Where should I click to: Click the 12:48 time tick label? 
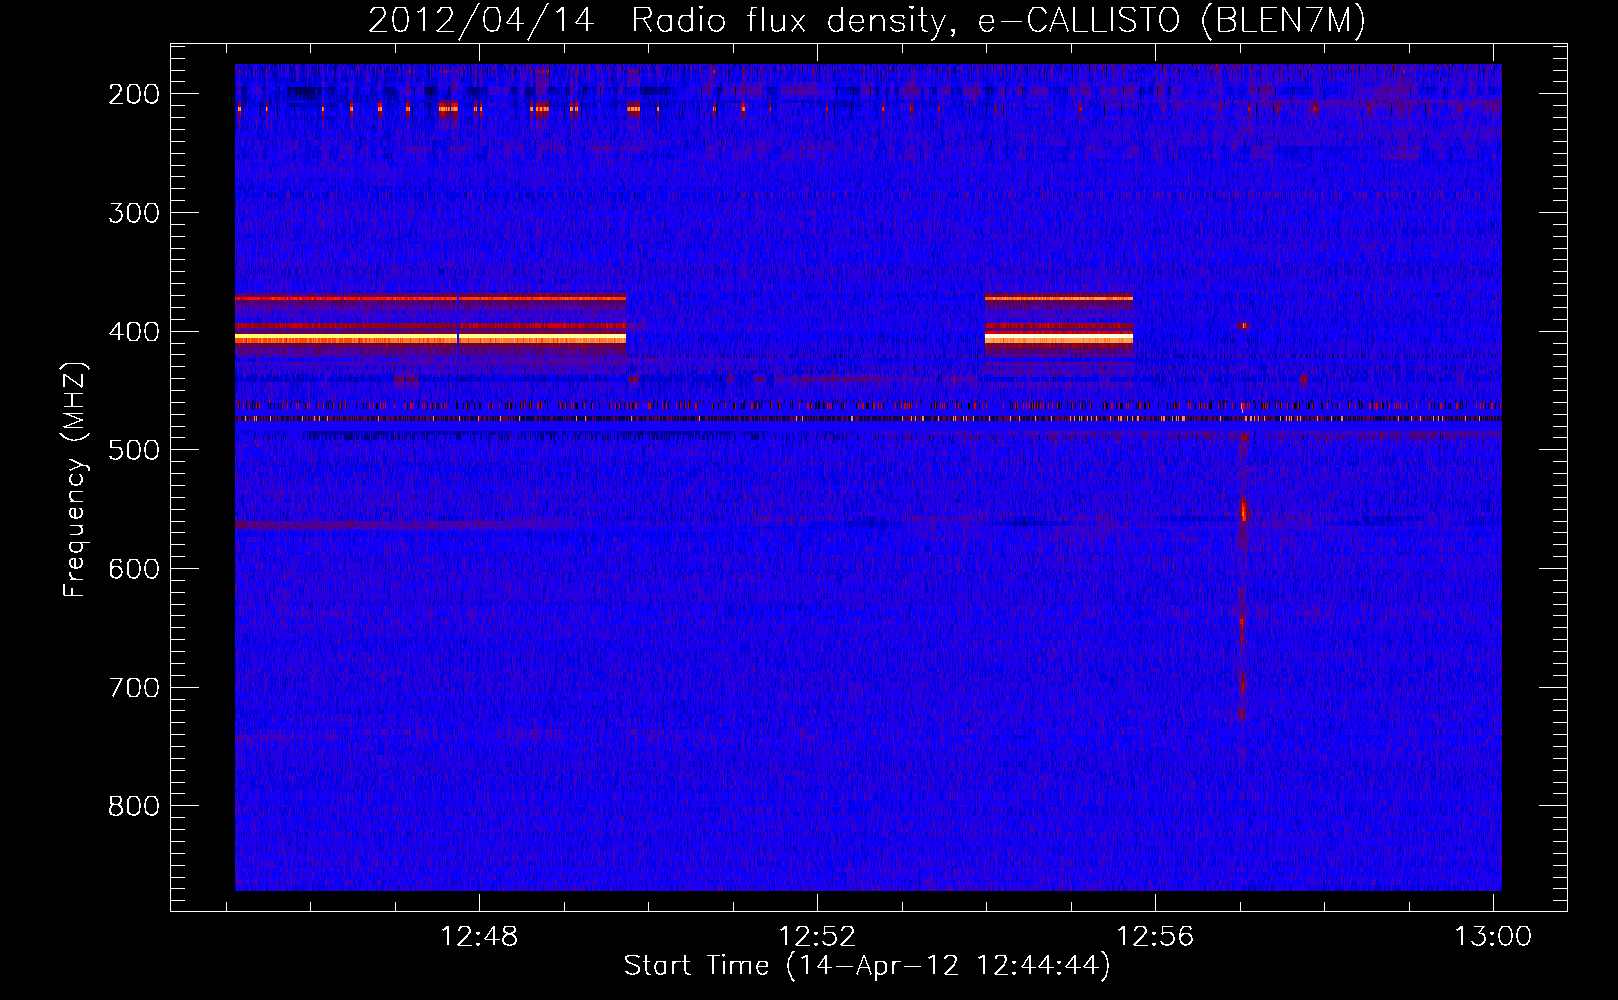coord(479,937)
